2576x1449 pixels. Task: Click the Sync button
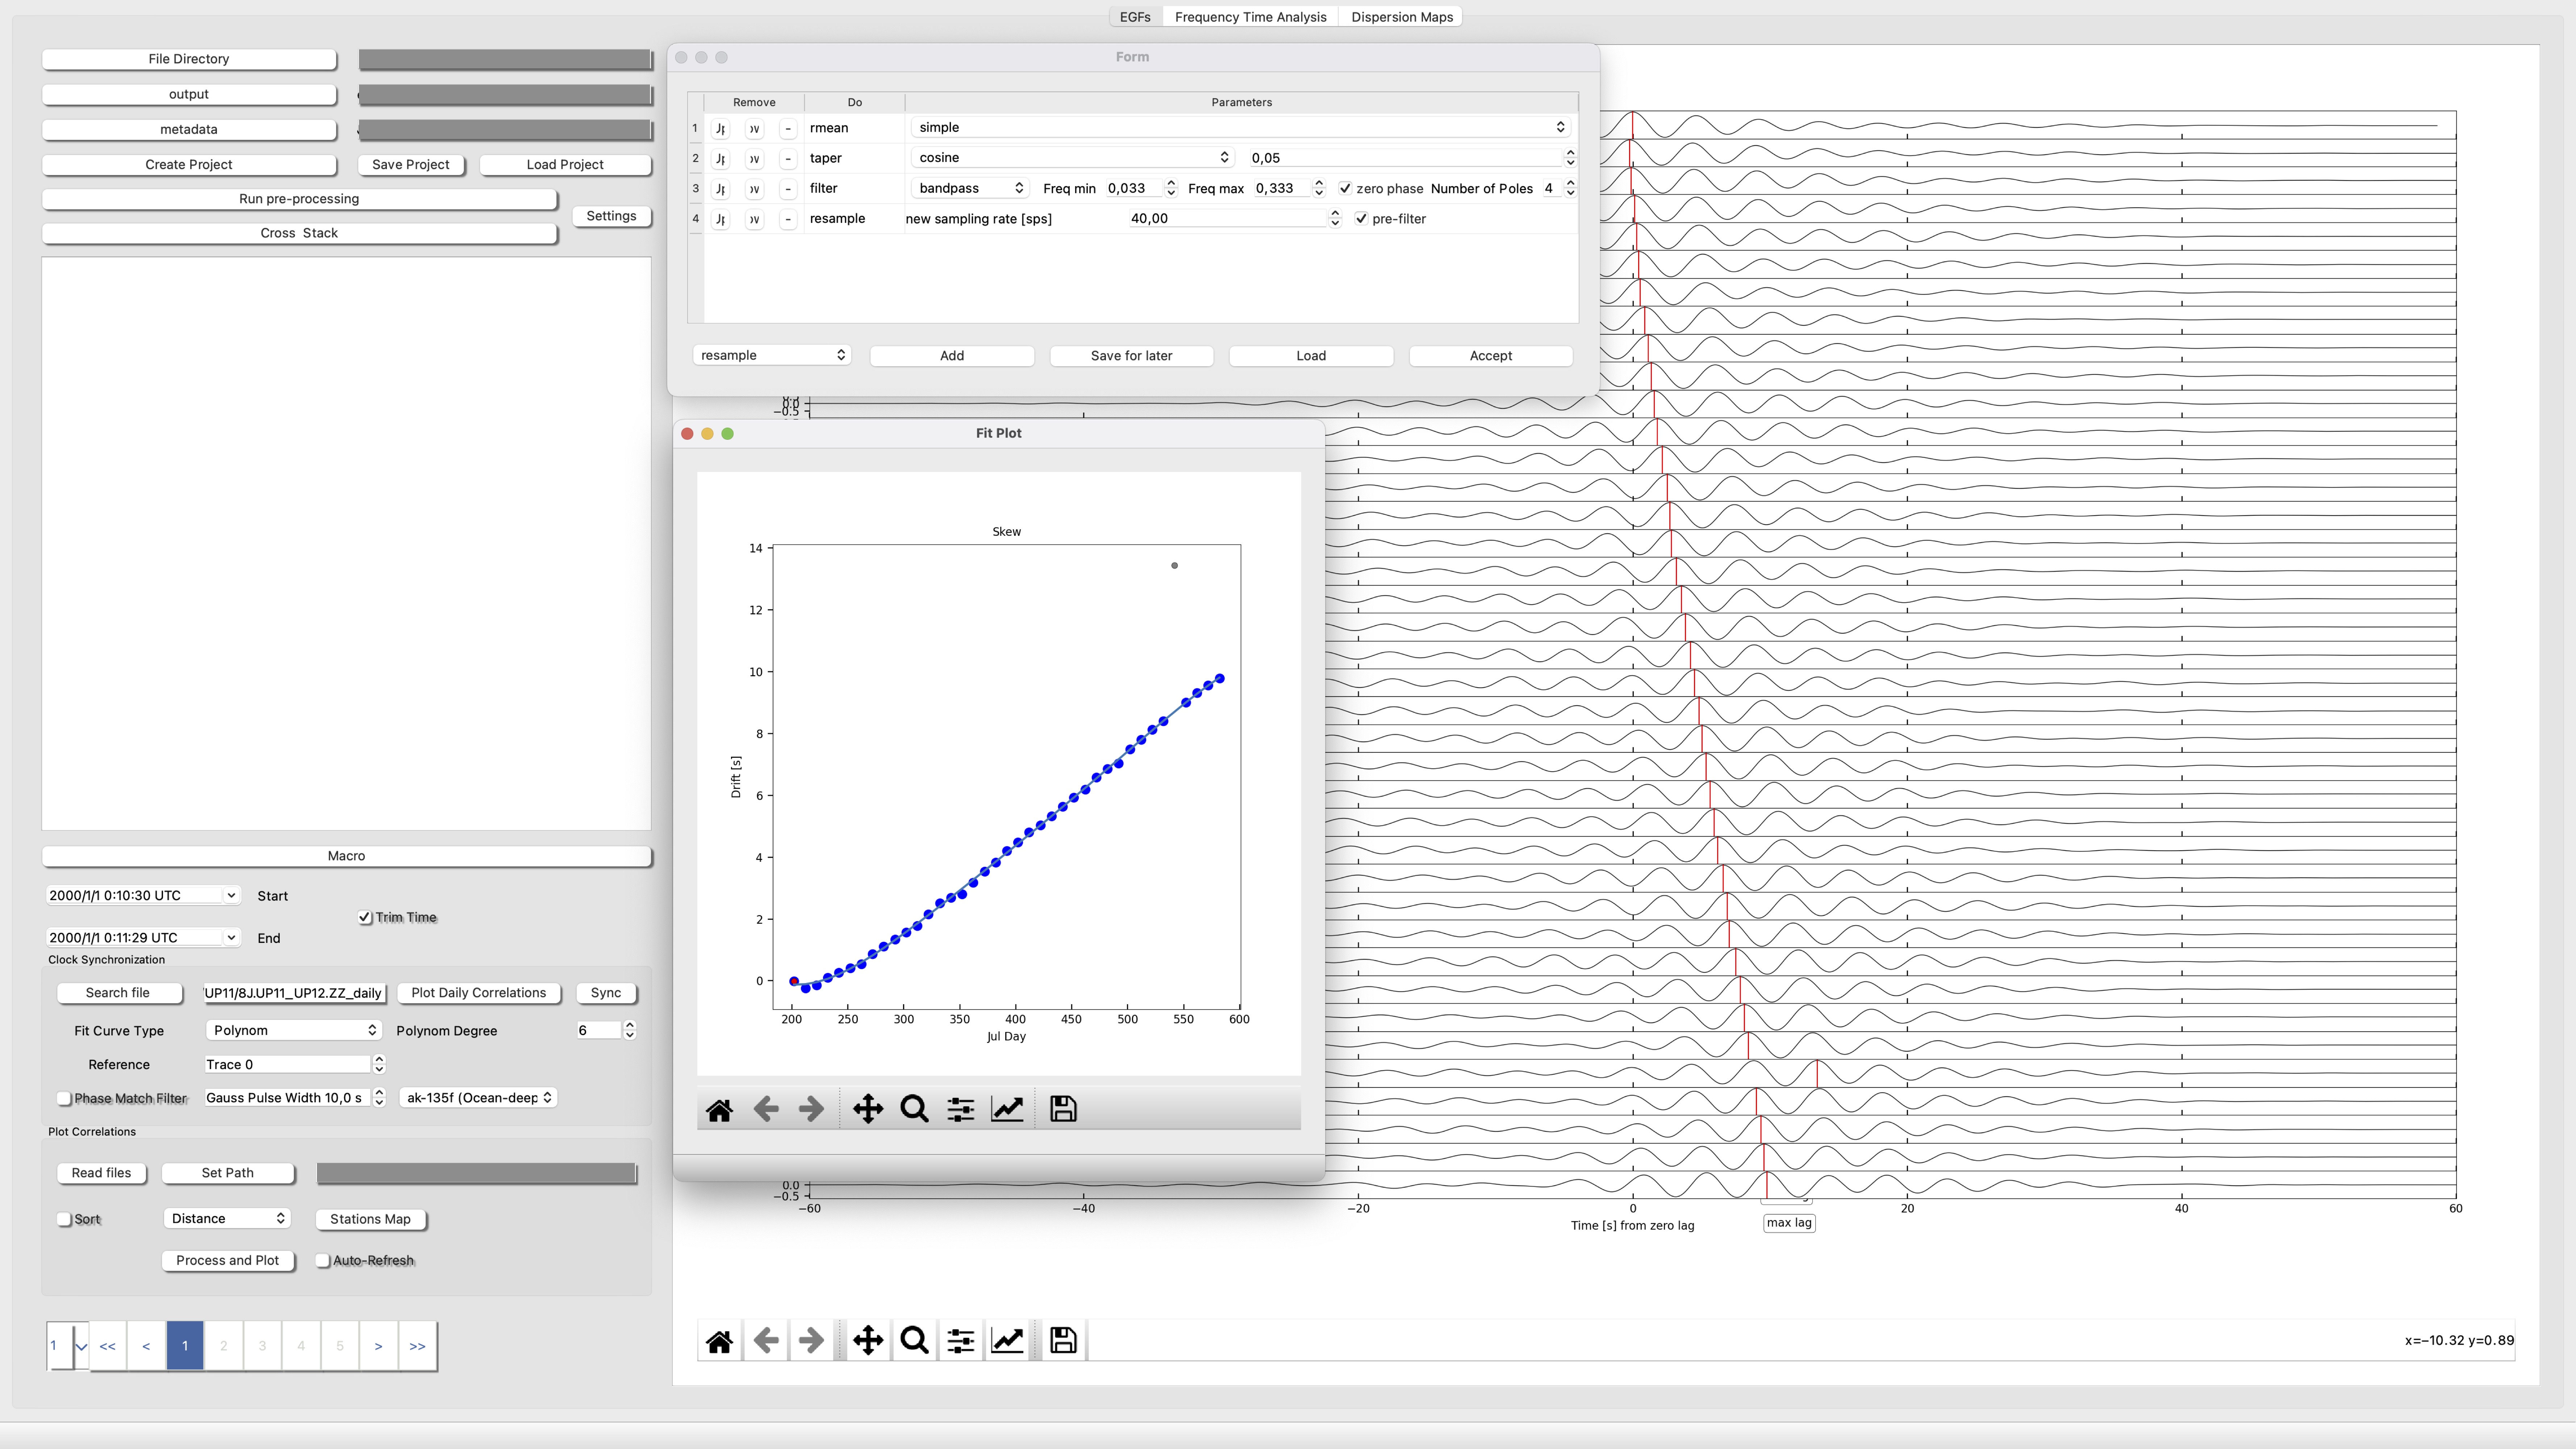tap(606, 993)
